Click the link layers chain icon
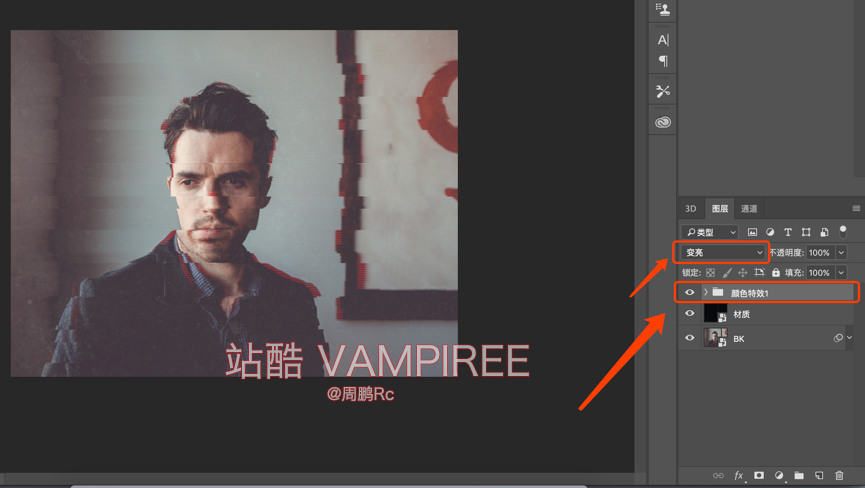This screenshot has width=865, height=488. 718,475
